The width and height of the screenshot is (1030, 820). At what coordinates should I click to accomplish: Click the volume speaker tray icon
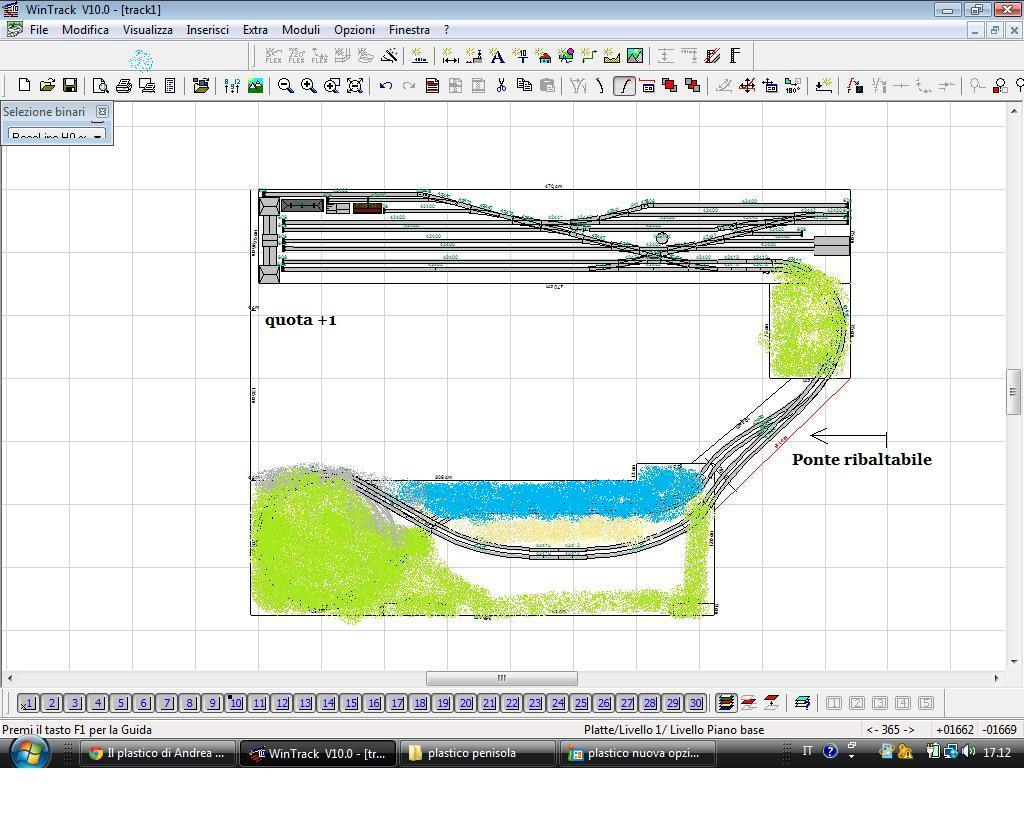968,751
